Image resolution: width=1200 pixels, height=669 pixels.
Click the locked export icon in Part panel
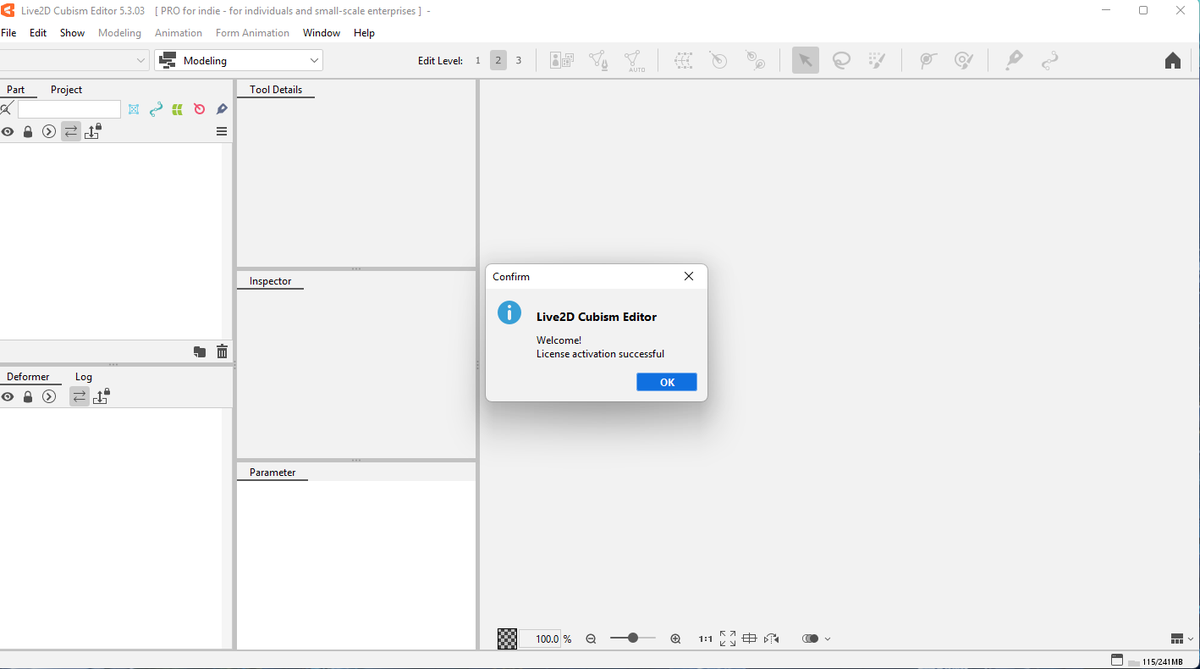(93, 131)
